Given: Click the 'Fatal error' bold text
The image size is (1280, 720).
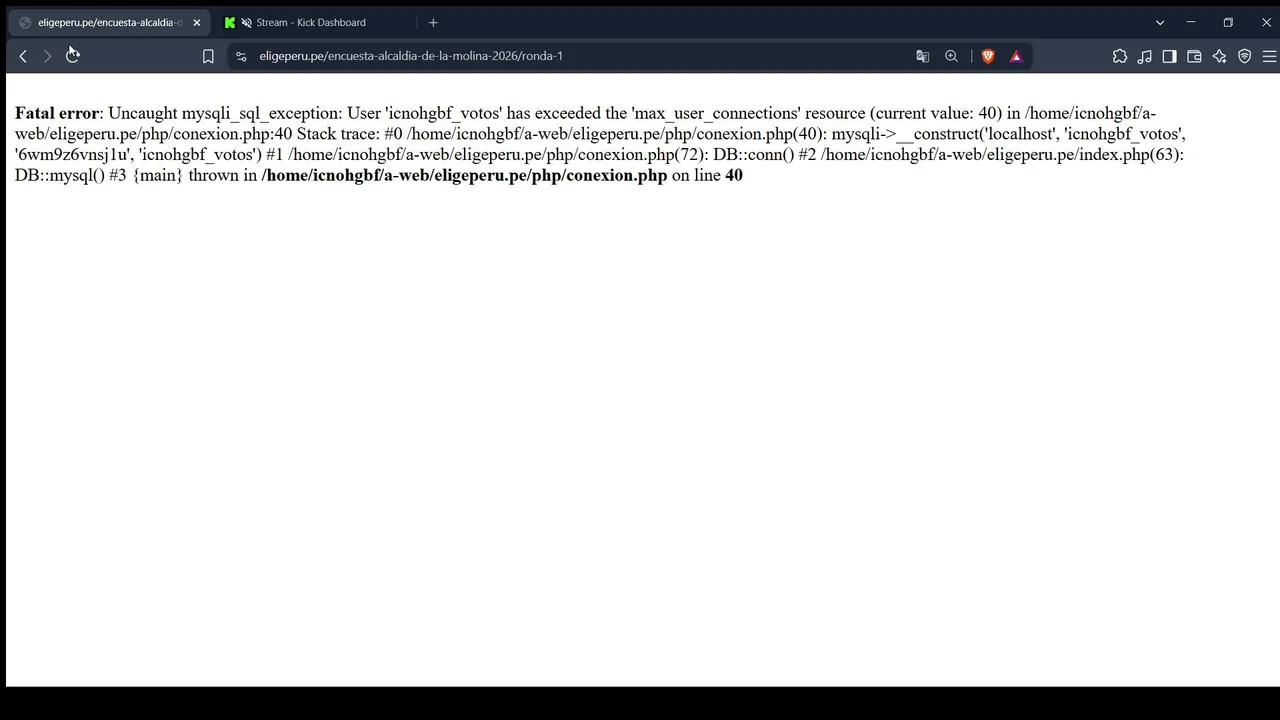Looking at the screenshot, I should 57,113.
